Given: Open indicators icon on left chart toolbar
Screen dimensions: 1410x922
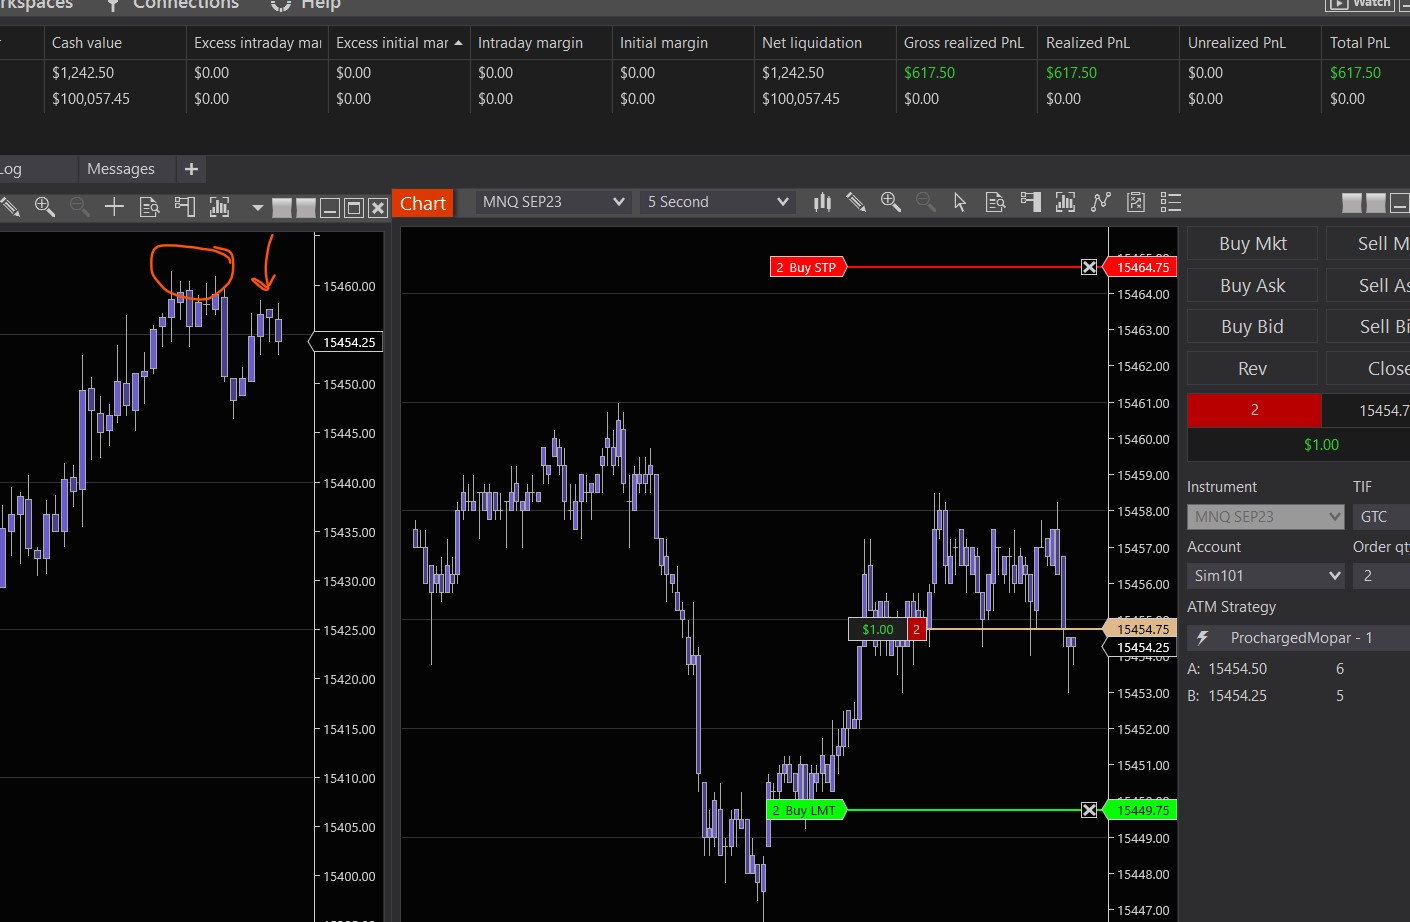Looking at the screenshot, I should tap(219, 207).
